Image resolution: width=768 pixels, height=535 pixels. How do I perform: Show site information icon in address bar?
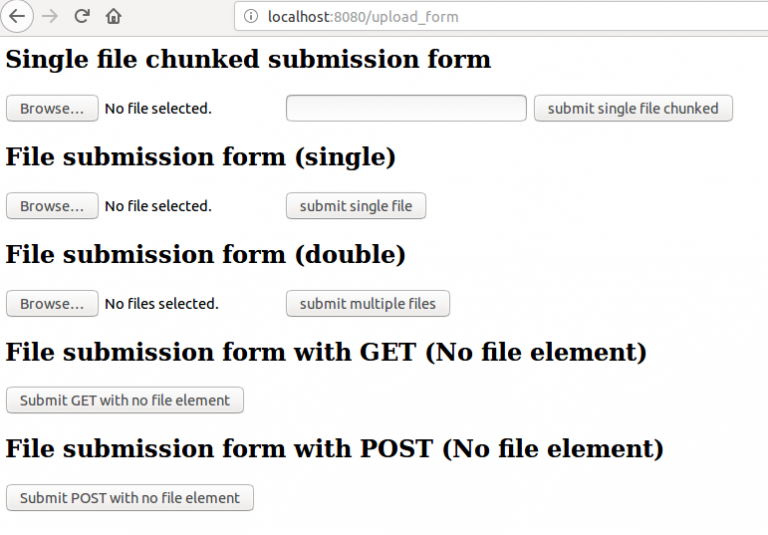click(251, 17)
